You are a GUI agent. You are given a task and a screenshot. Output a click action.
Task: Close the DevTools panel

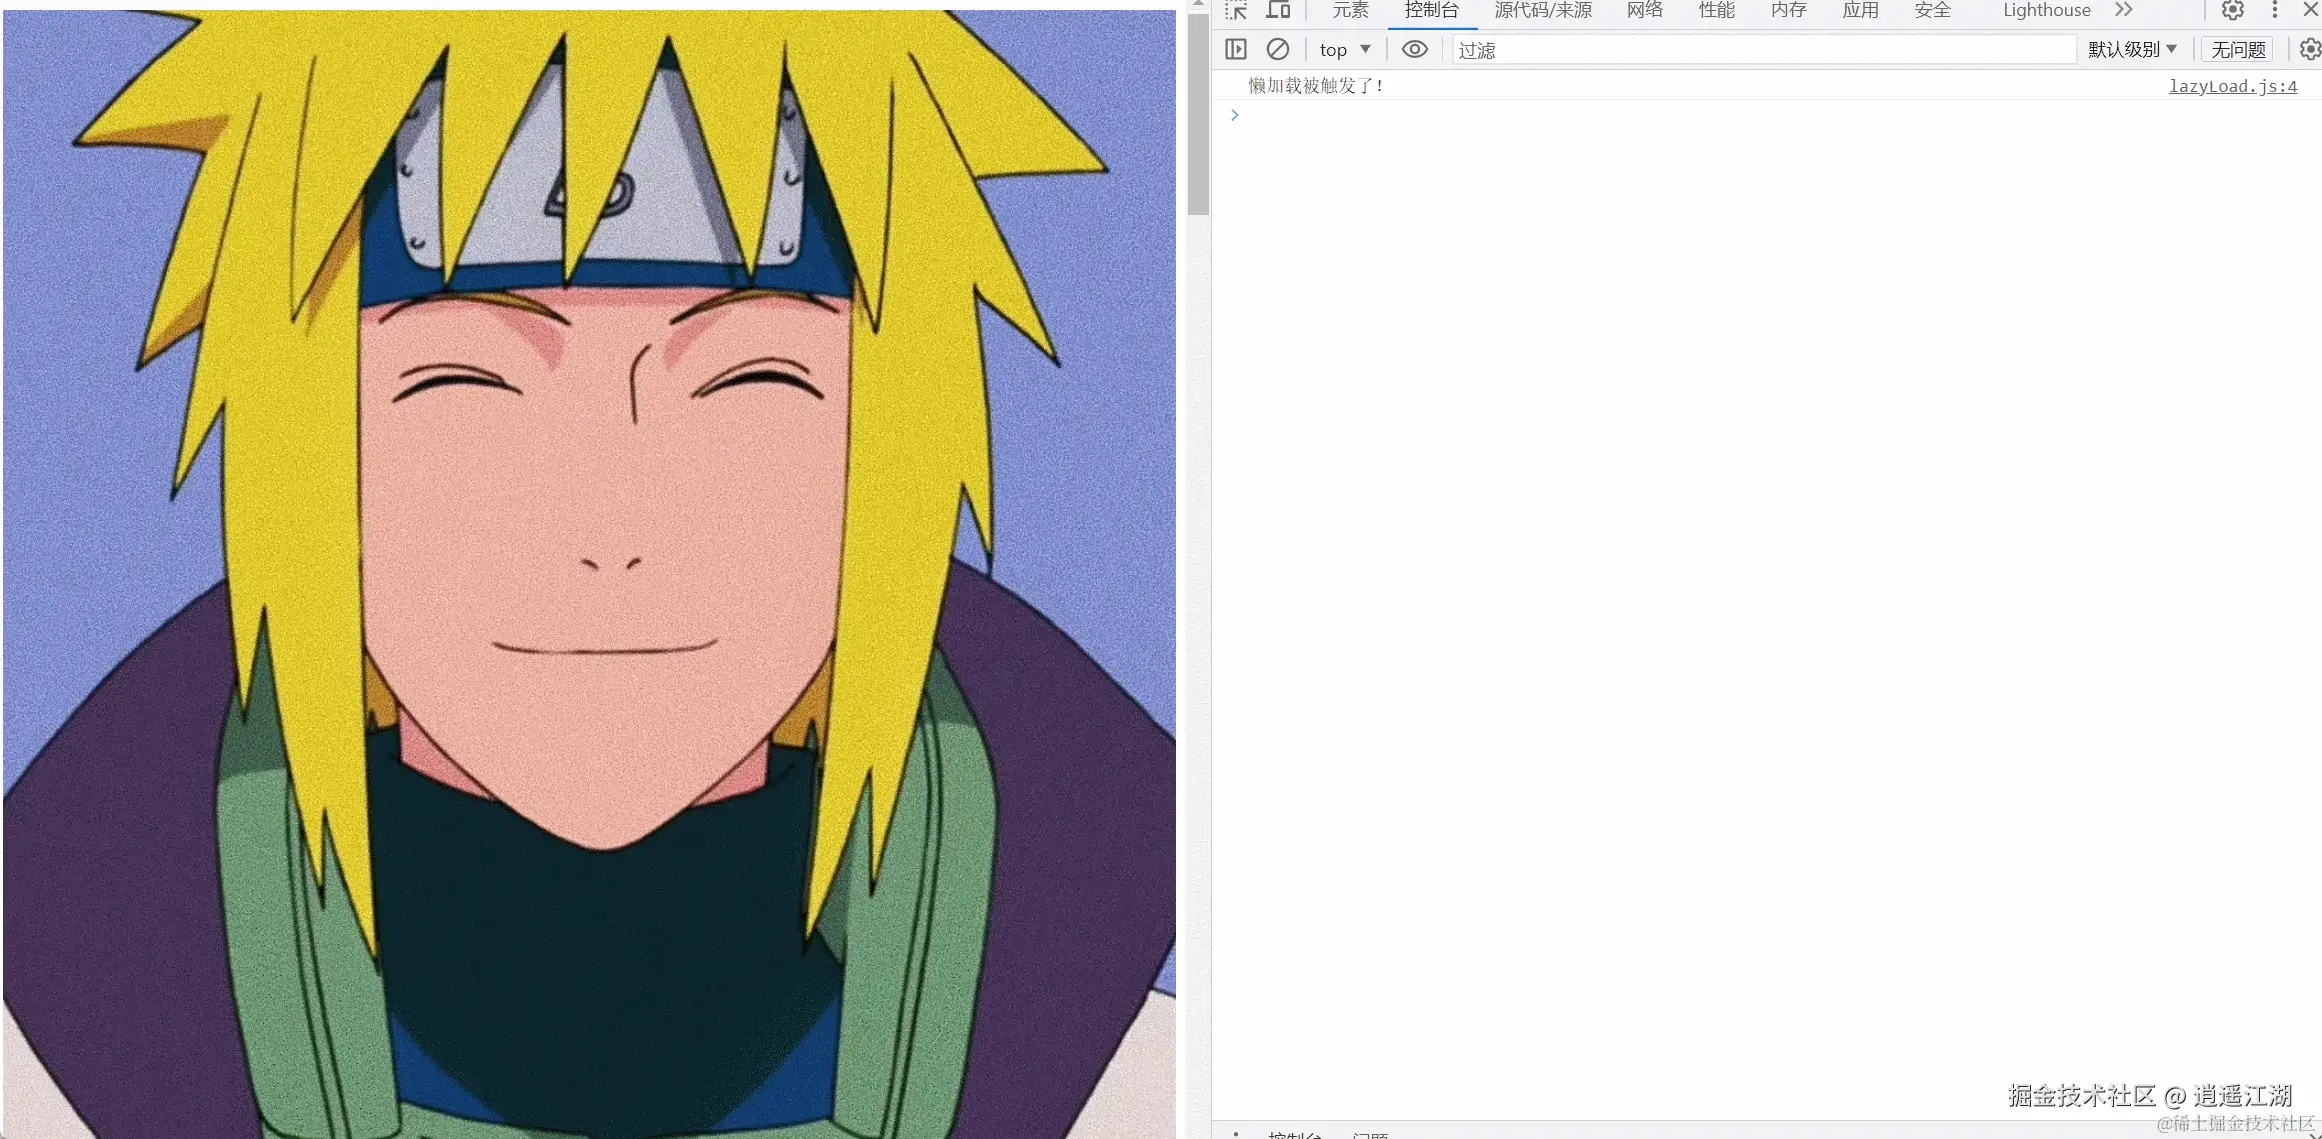point(2310,10)
